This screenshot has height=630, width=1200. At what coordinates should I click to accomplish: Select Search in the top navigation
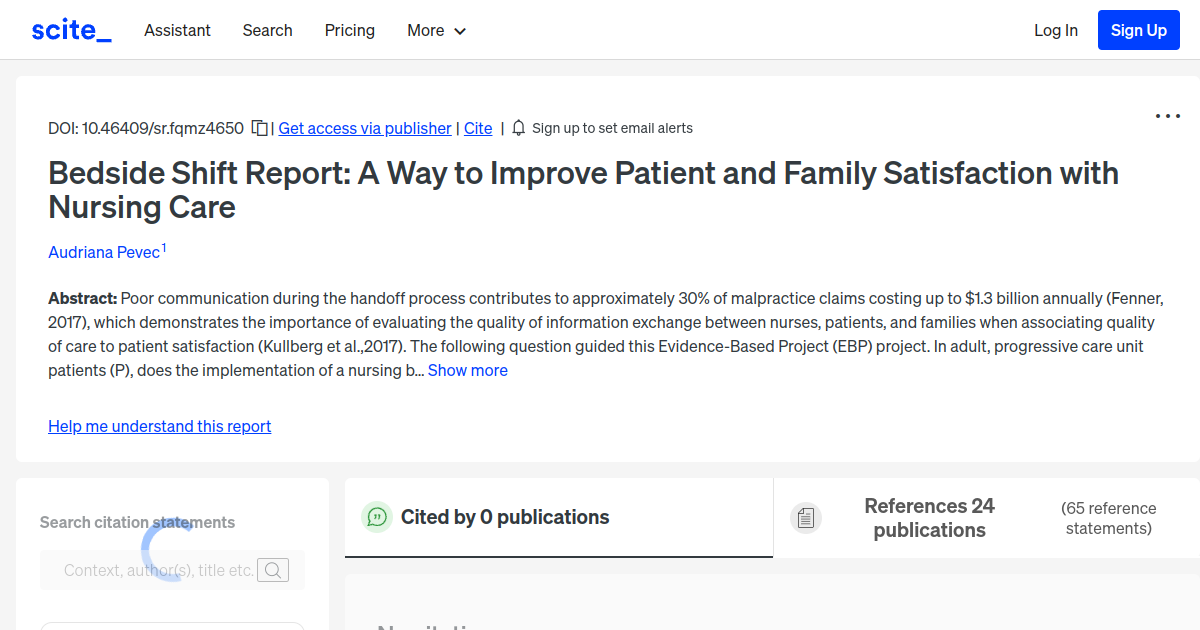267,31
